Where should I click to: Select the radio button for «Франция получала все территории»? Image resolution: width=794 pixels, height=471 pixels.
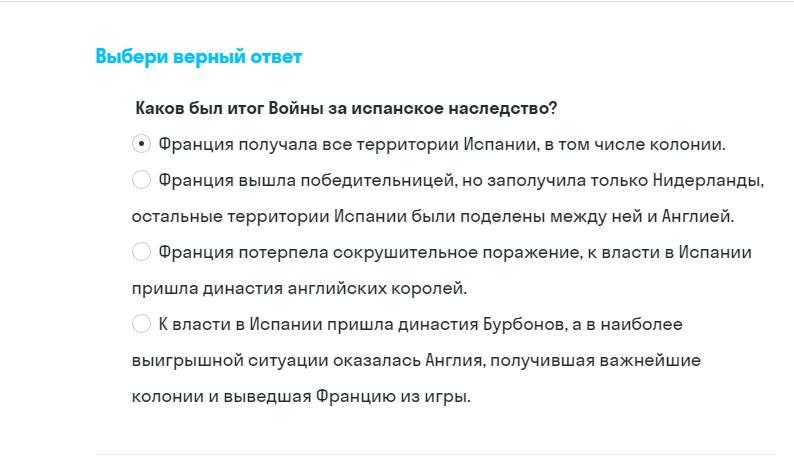[141, 144]
